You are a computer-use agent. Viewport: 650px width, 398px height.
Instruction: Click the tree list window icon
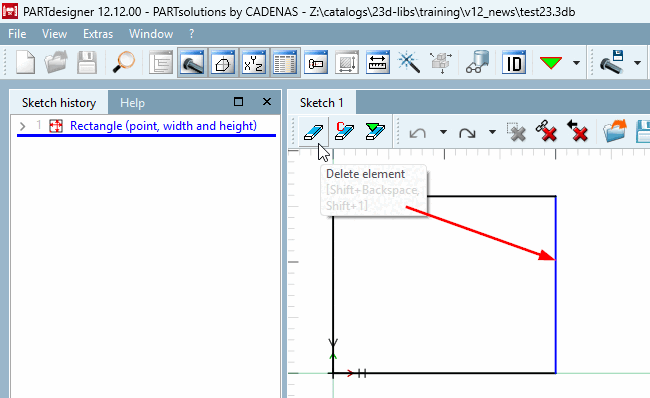coord(161,63)
